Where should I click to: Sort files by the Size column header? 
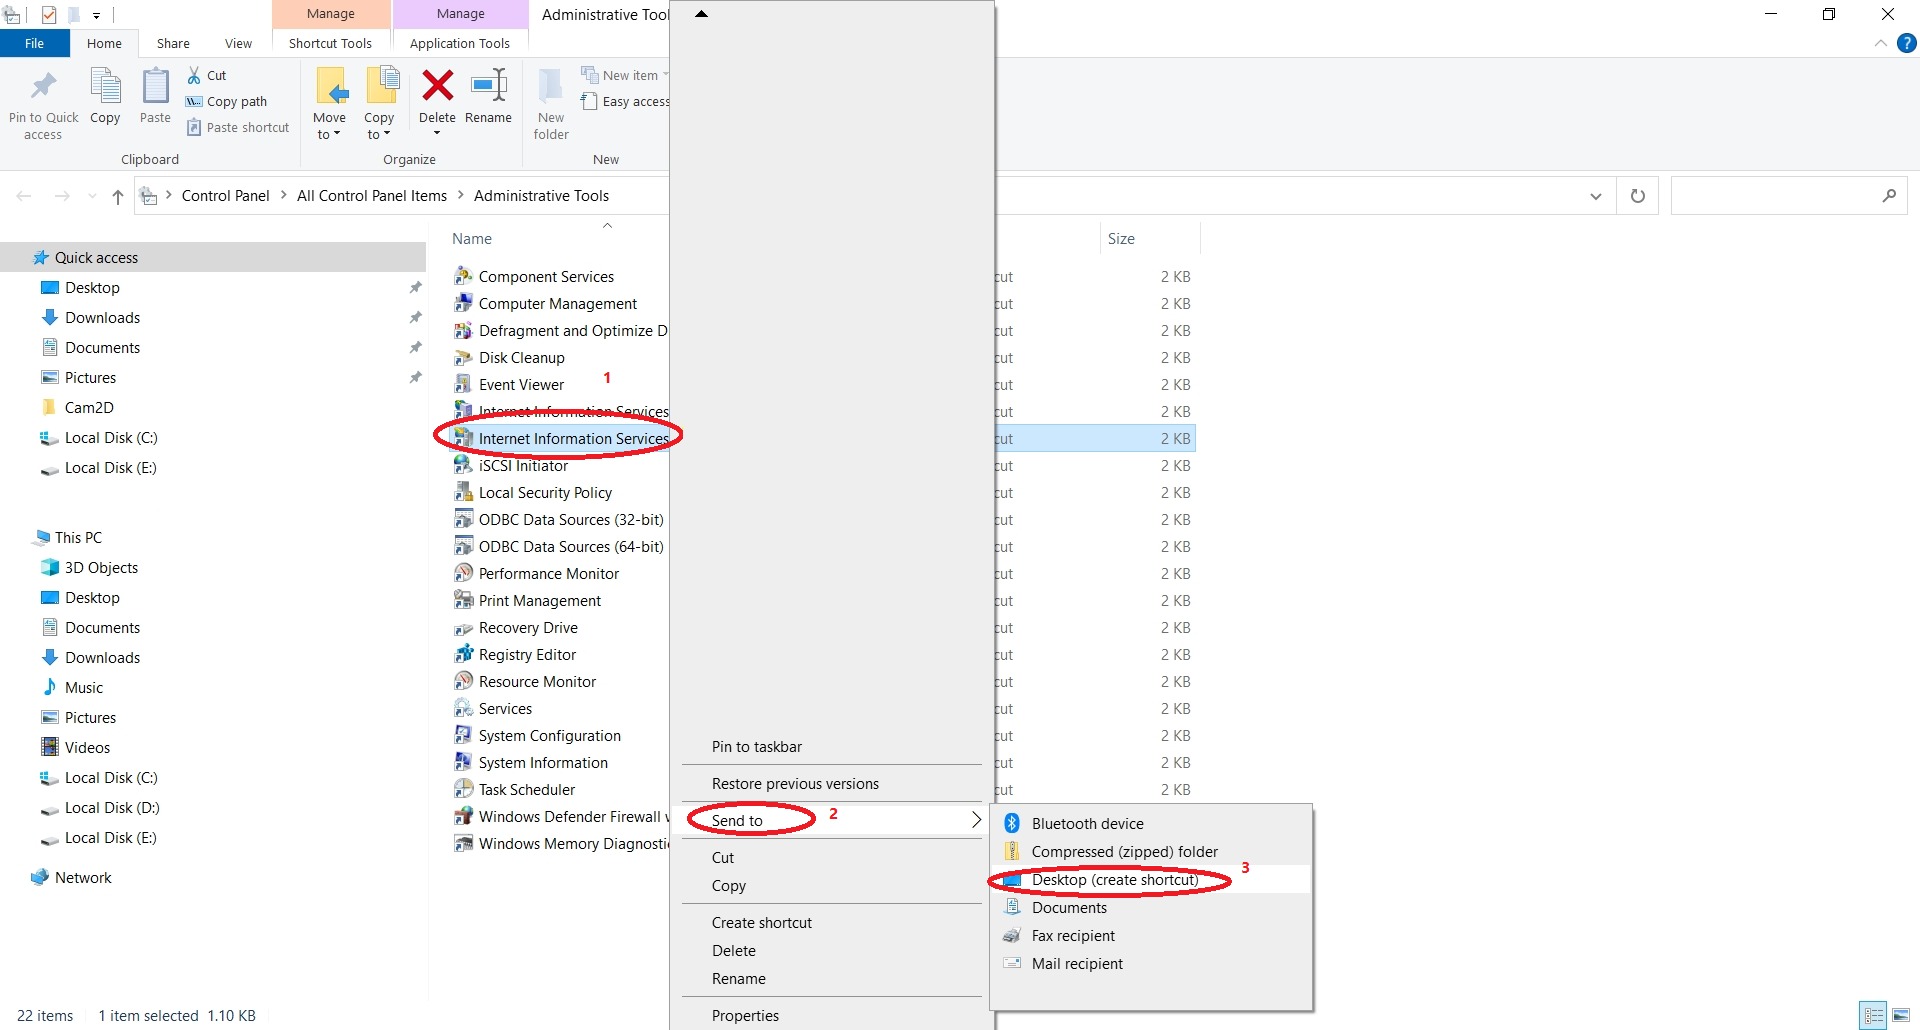tap(1121, 238)
